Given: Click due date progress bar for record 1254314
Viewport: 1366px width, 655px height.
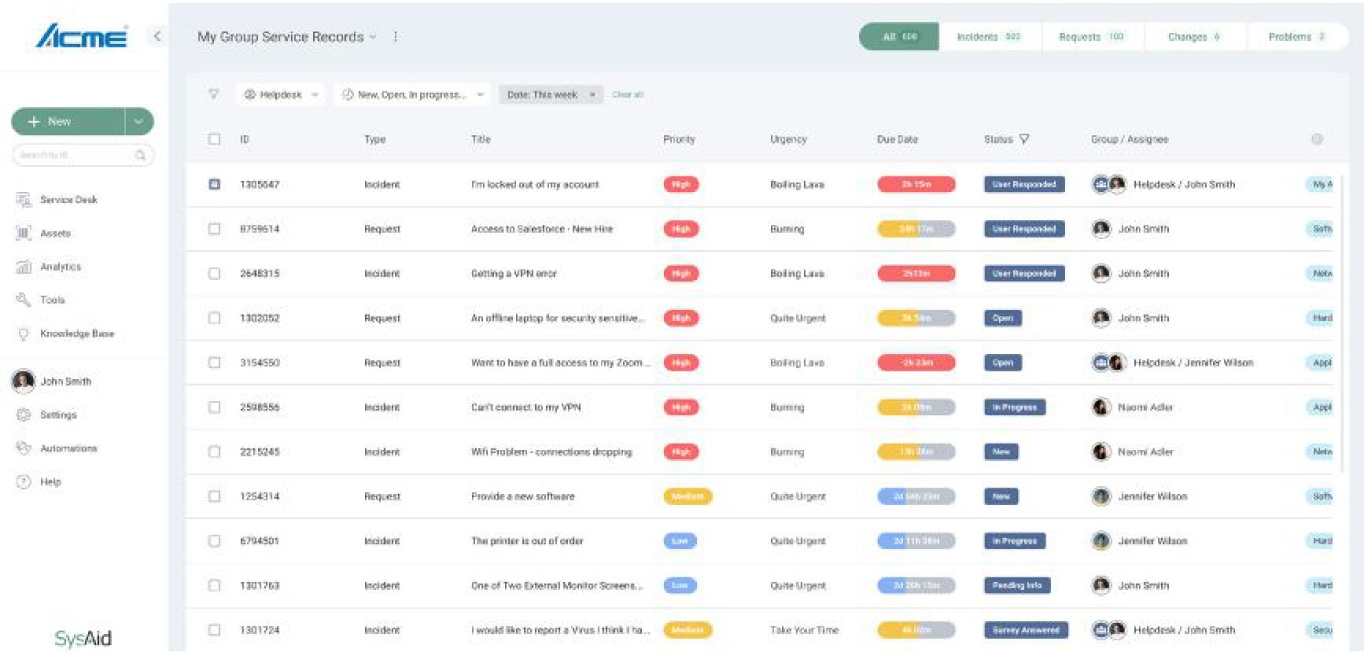Looking at the screenshot, I should [x=916, y=496].
